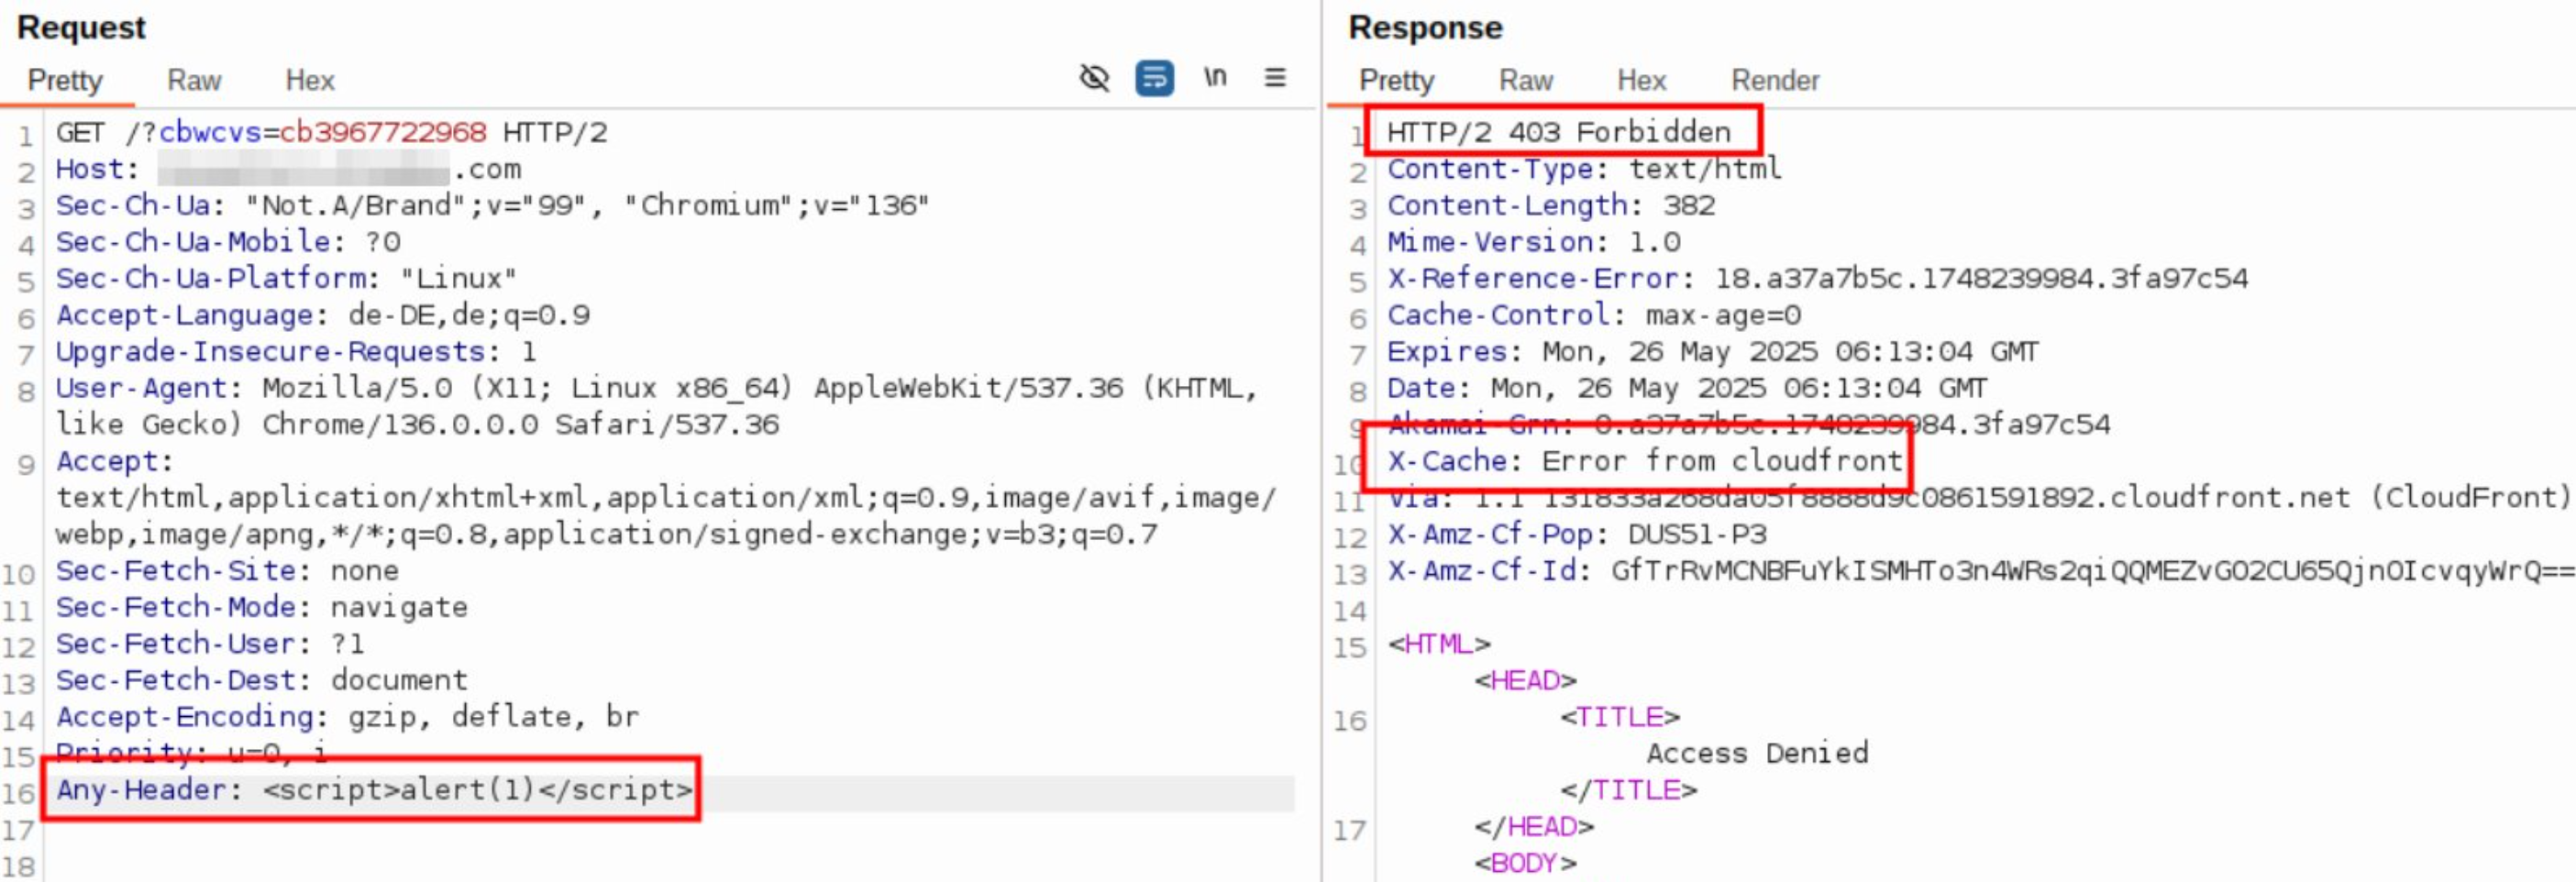Click the Access Denied title text

[1757, 753]
